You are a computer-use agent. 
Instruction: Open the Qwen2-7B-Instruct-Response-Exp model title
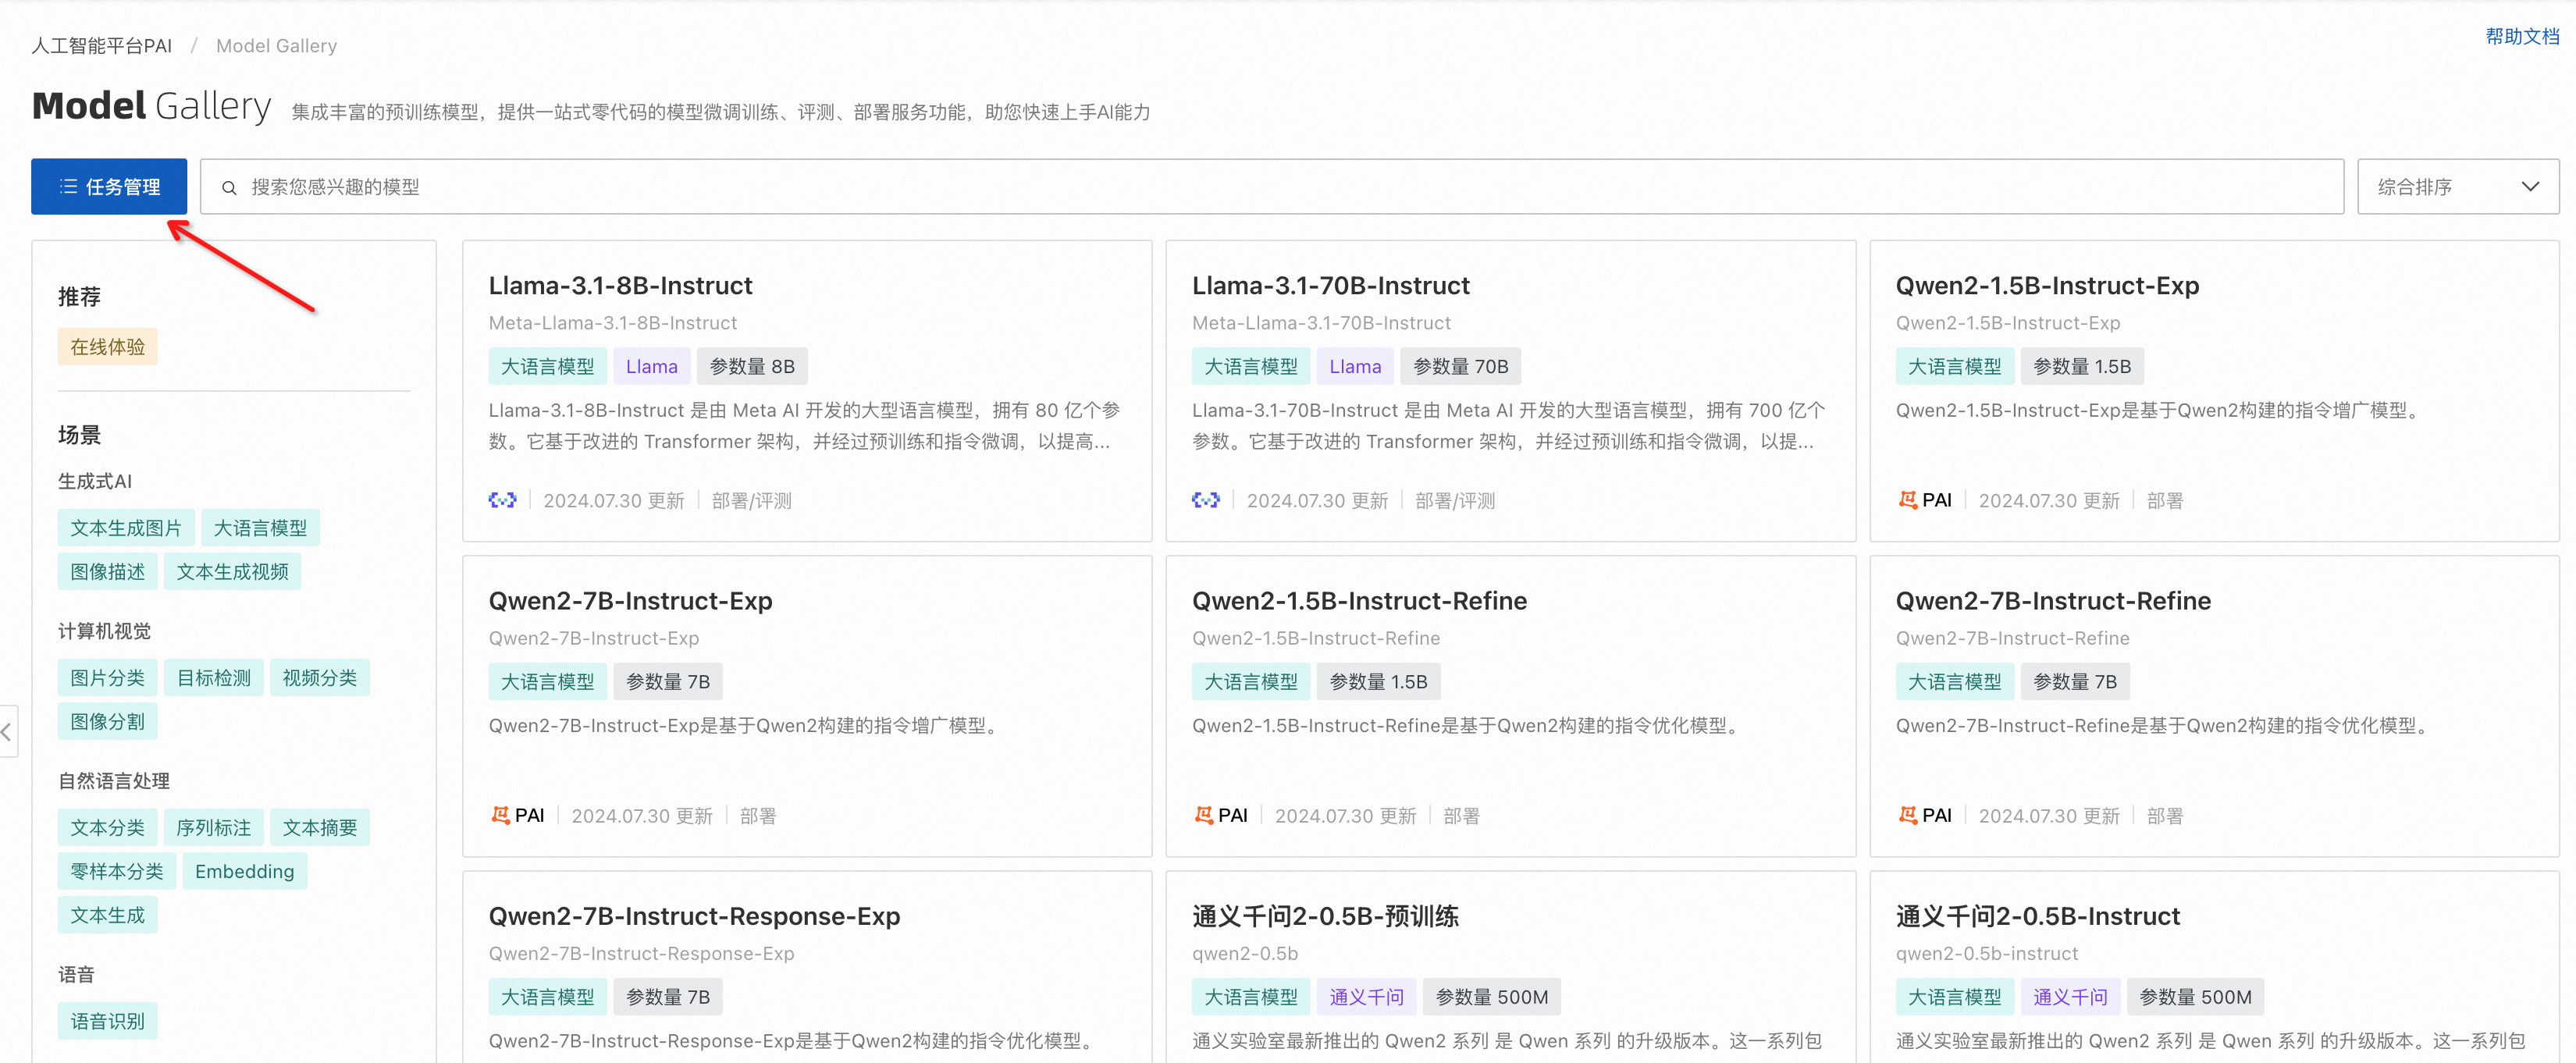[694, 916]
